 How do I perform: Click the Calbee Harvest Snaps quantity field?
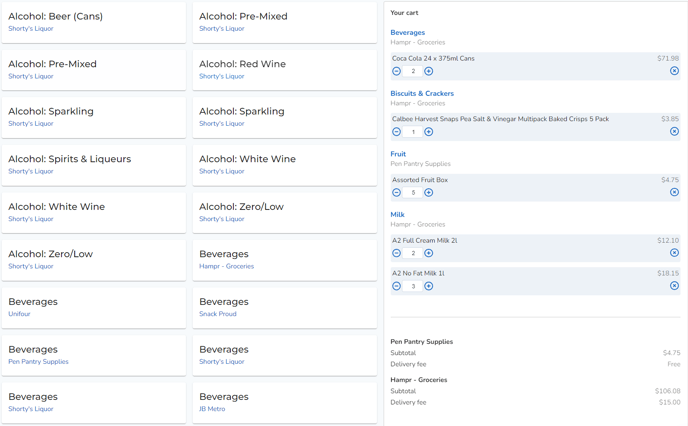pos(413,132)
